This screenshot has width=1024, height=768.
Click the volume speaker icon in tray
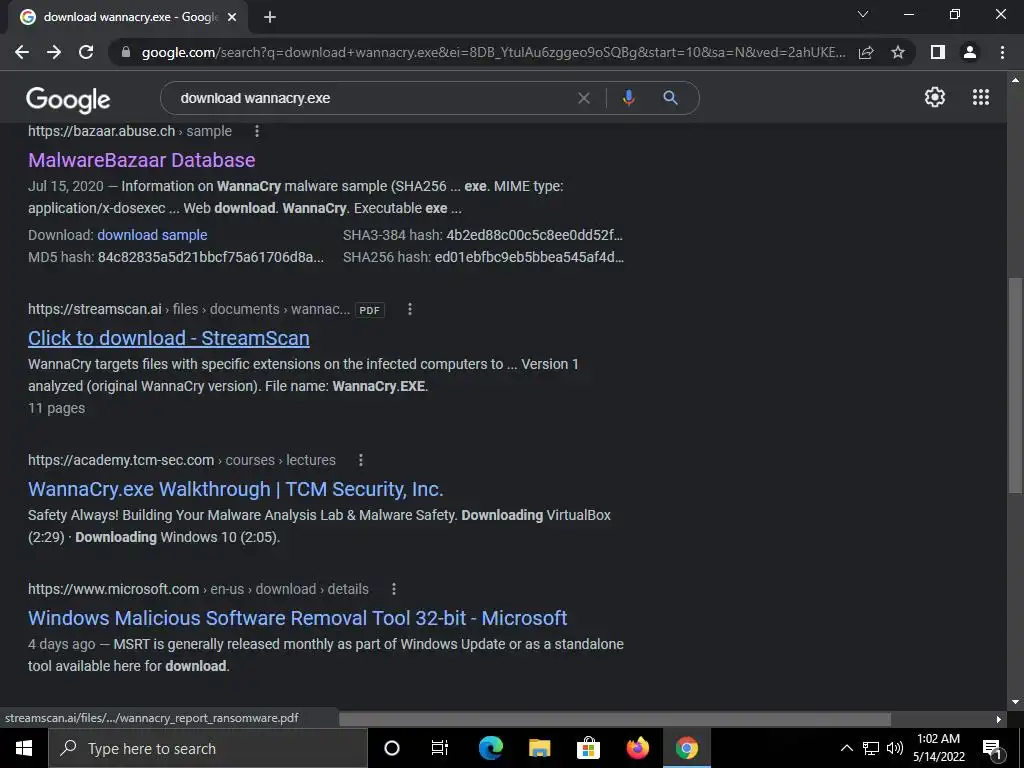tap(895, 748)
